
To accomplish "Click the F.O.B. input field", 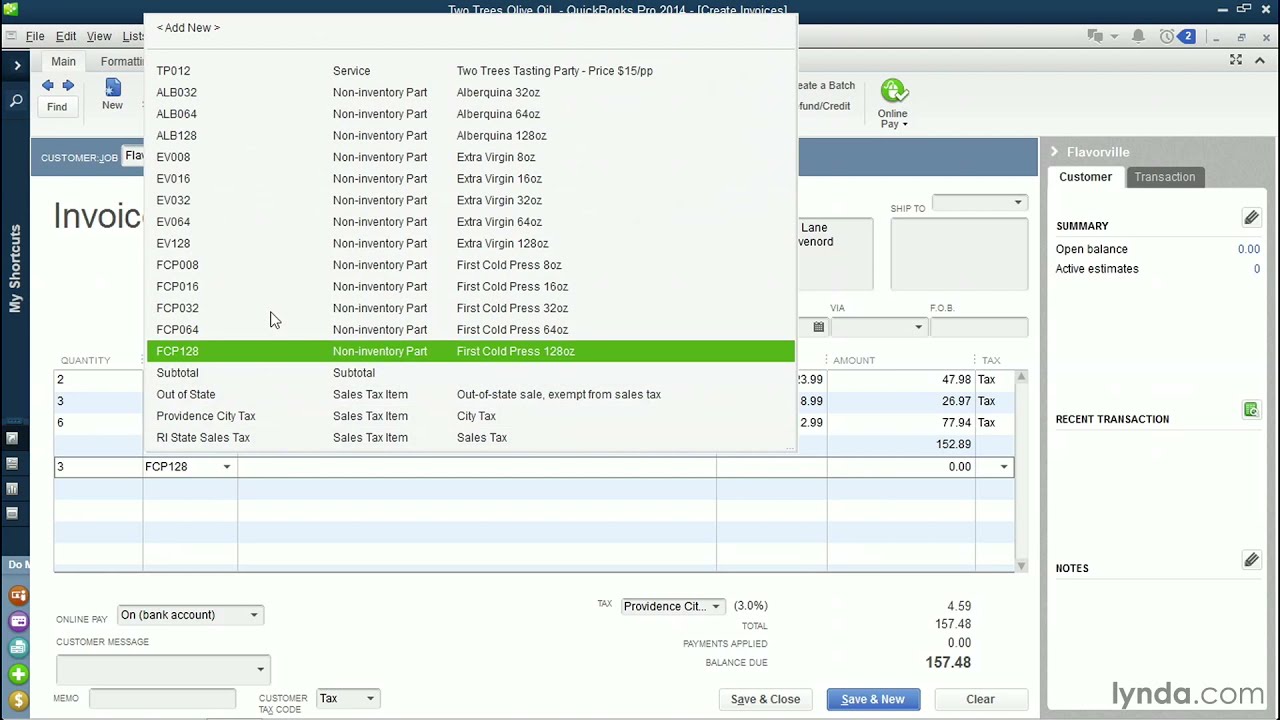I will point(979,327).
